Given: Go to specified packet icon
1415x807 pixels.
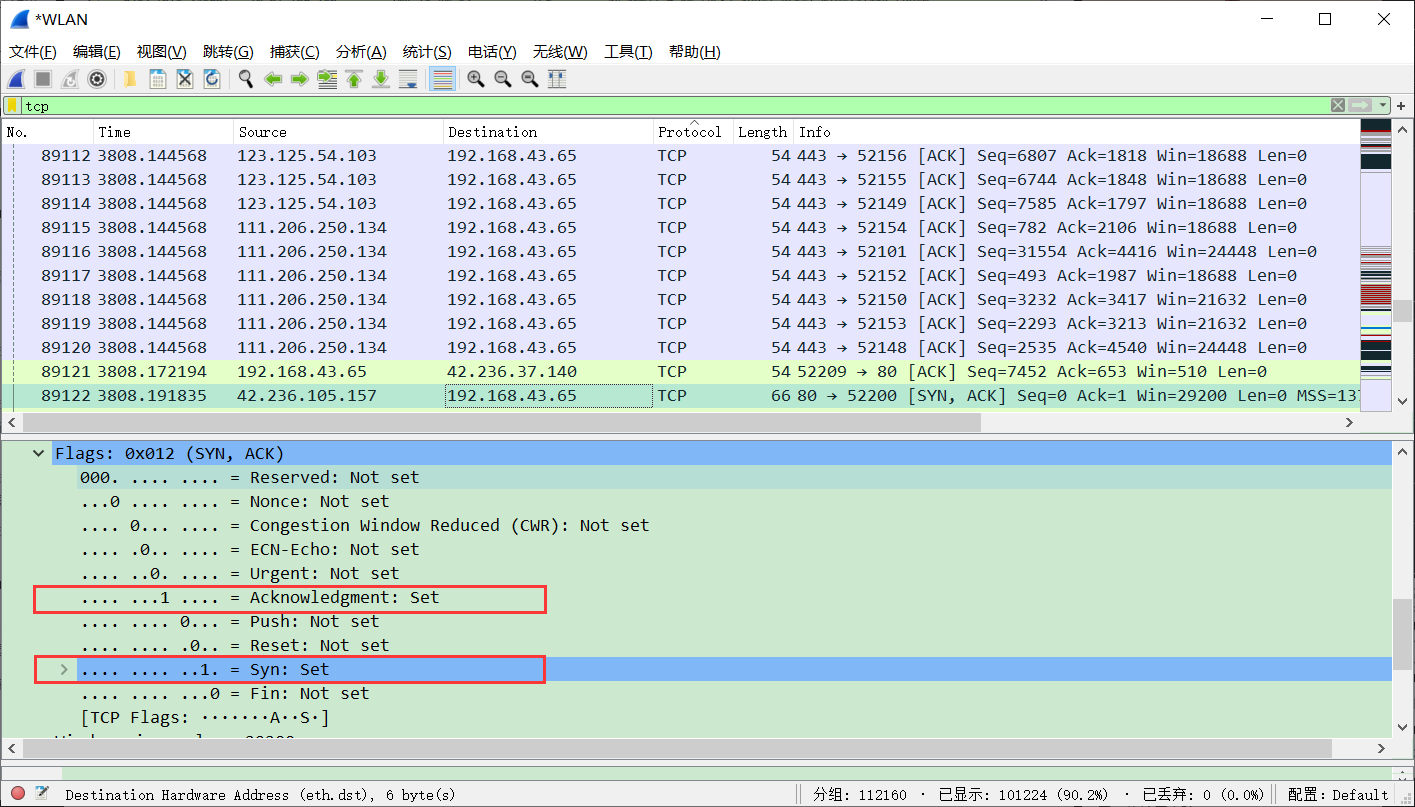Looking at the screenshot, I should click(x=327, y=79).
